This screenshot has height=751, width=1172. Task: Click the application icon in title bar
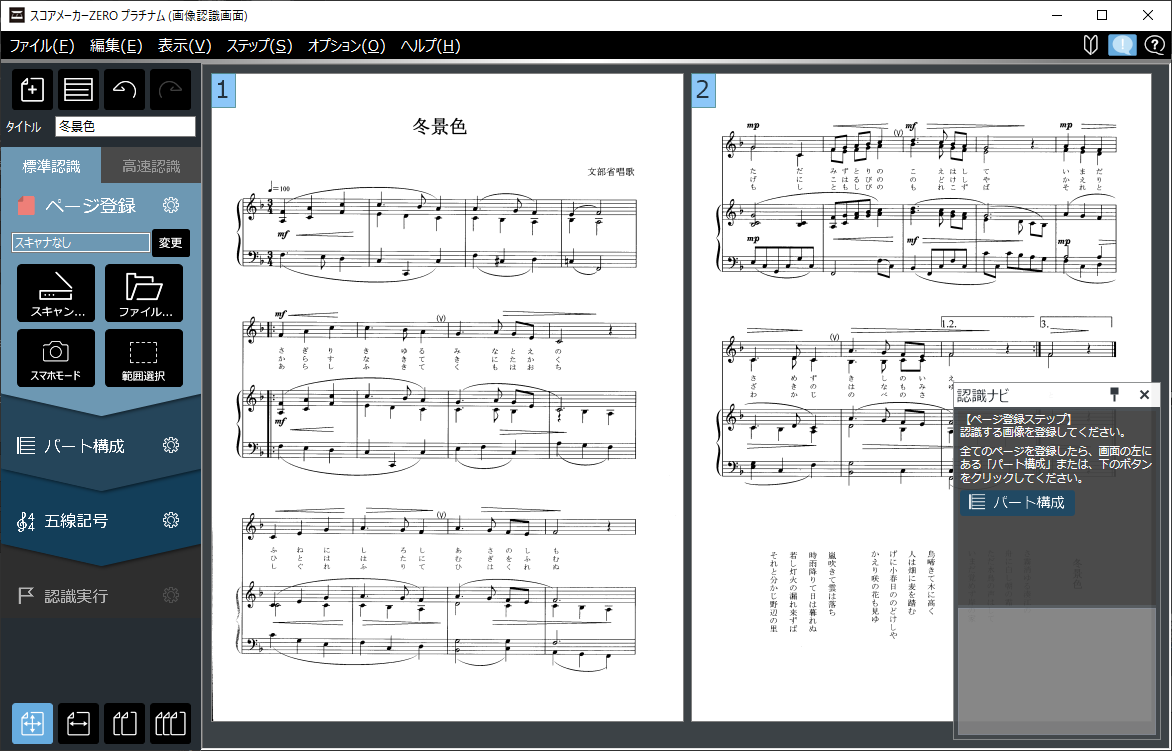tap(16, 15)
